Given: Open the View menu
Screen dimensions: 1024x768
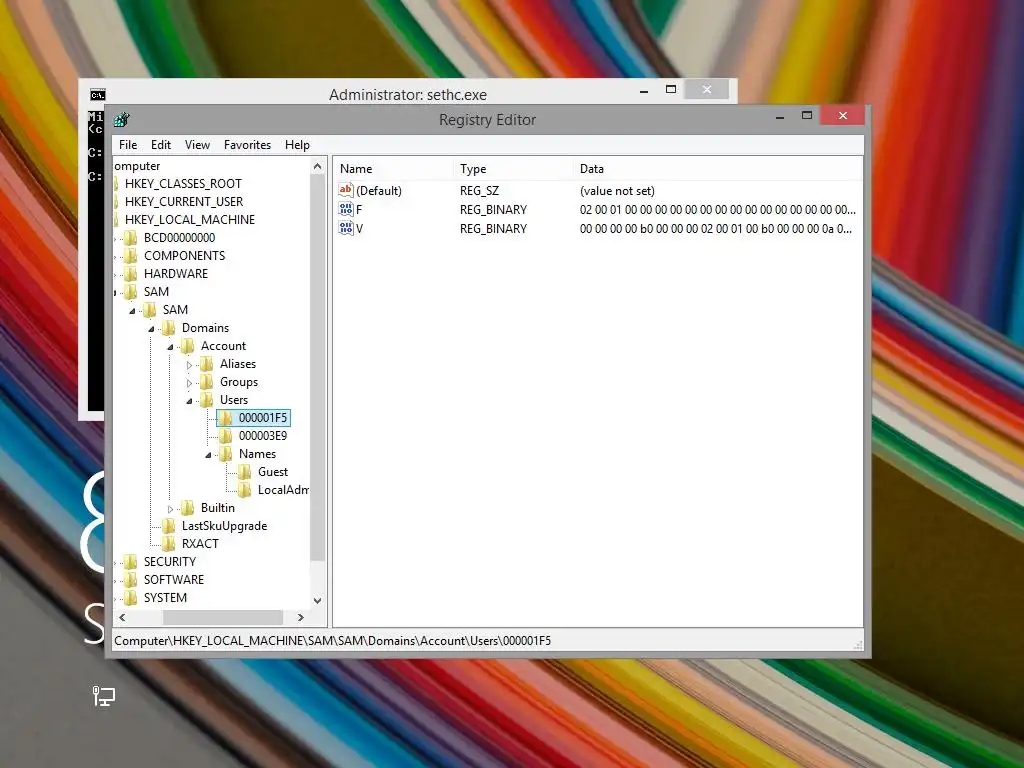Looking at the screenshot, I should tap(197, 145).
